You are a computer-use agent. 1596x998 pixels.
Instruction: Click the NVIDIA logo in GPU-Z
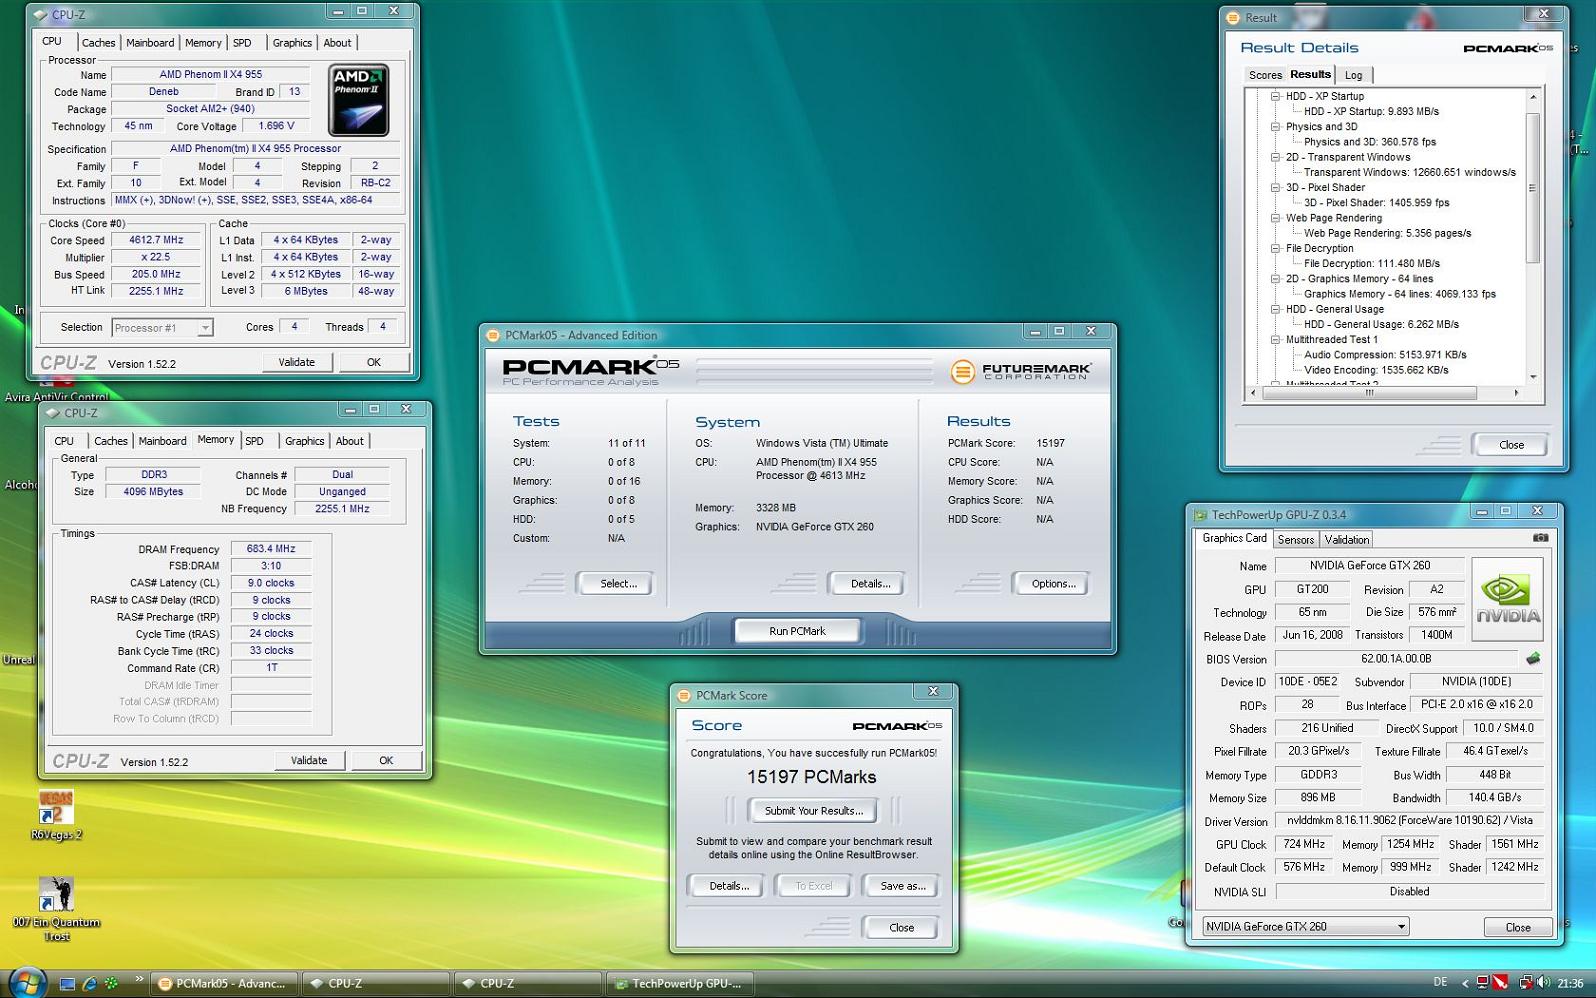click(x=1508, y=599)
